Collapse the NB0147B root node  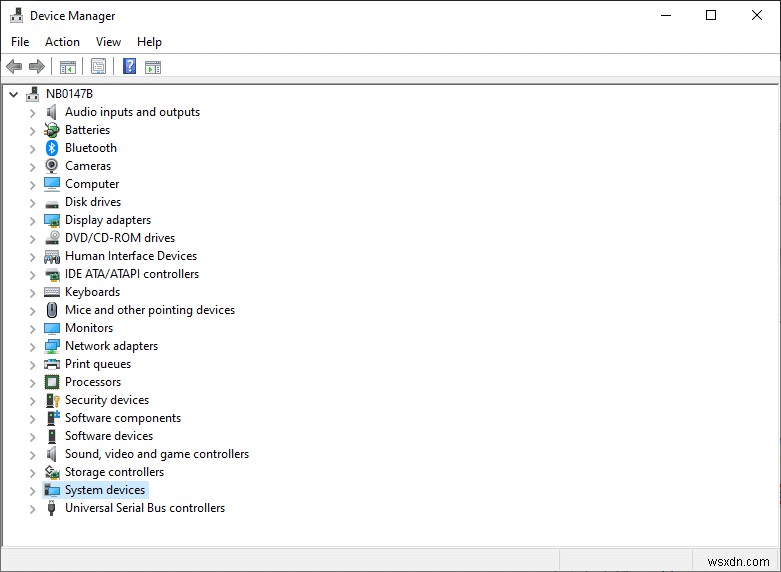tap(14, 94)
